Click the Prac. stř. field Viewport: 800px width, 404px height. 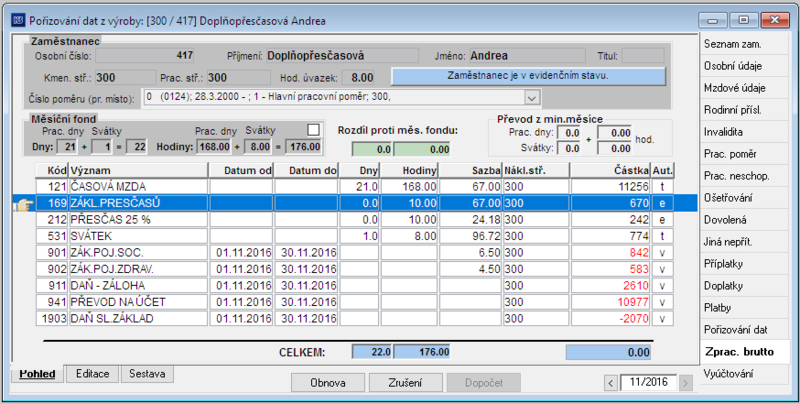[238, 78]
